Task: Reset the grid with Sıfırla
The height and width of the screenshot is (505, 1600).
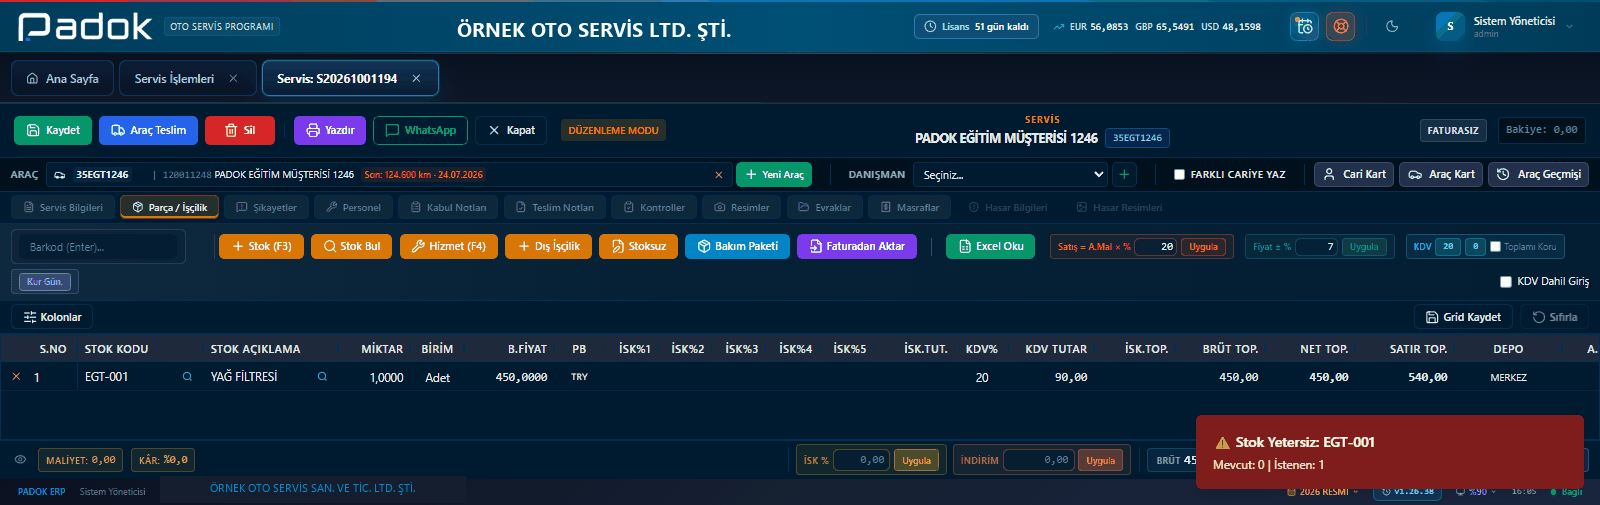Action: click(x=1555, y=317)
